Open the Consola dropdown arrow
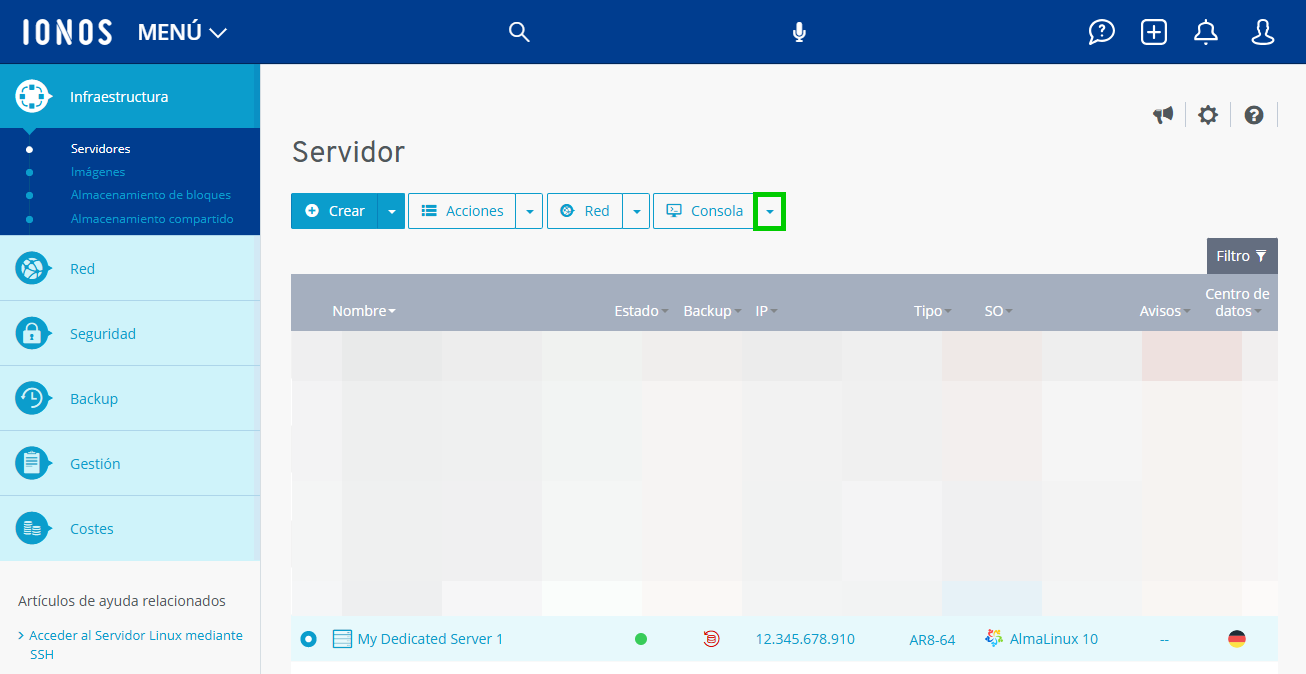Screen dimensions: 1306x674 coord(769,211)
